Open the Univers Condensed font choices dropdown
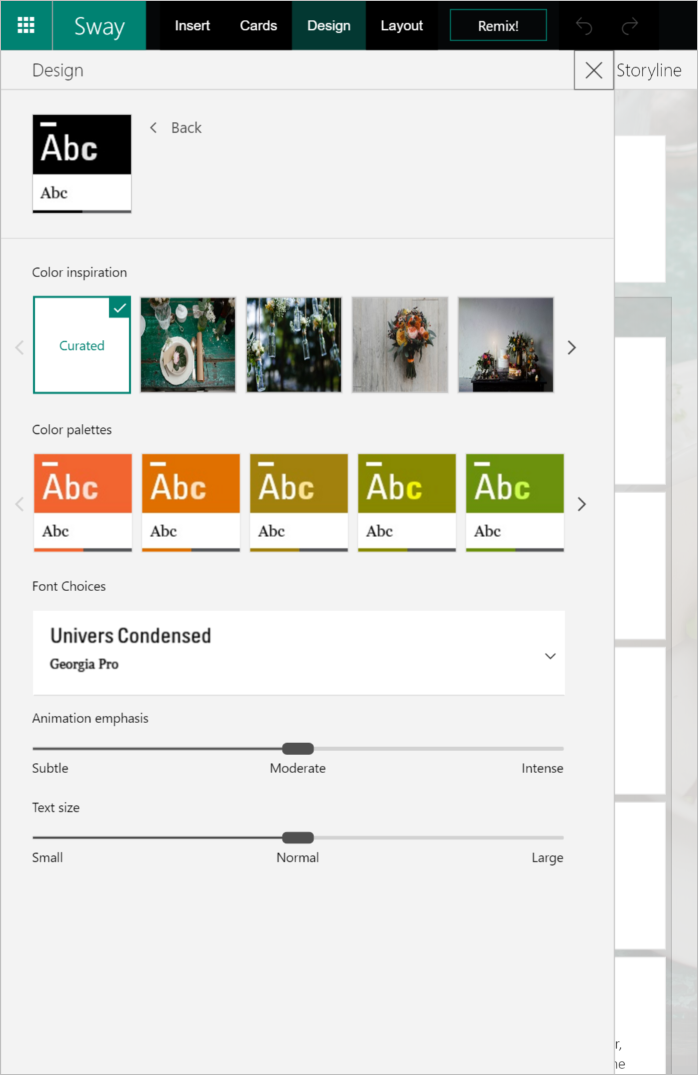 299,652
